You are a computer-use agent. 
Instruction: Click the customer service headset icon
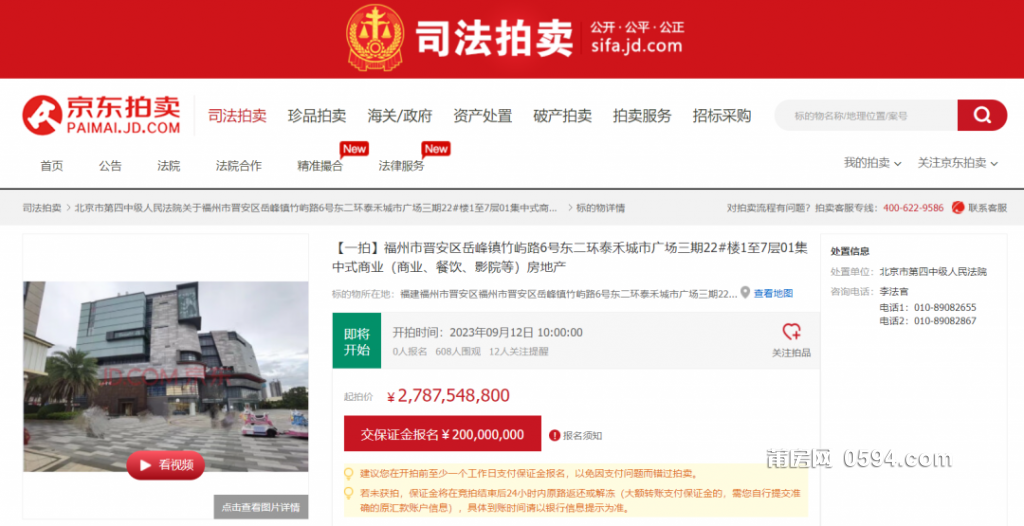(958, 208)
